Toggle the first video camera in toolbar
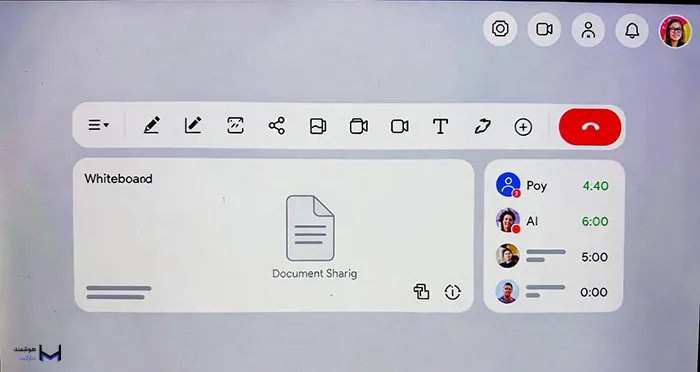700x372 pixels. point(358,126)
